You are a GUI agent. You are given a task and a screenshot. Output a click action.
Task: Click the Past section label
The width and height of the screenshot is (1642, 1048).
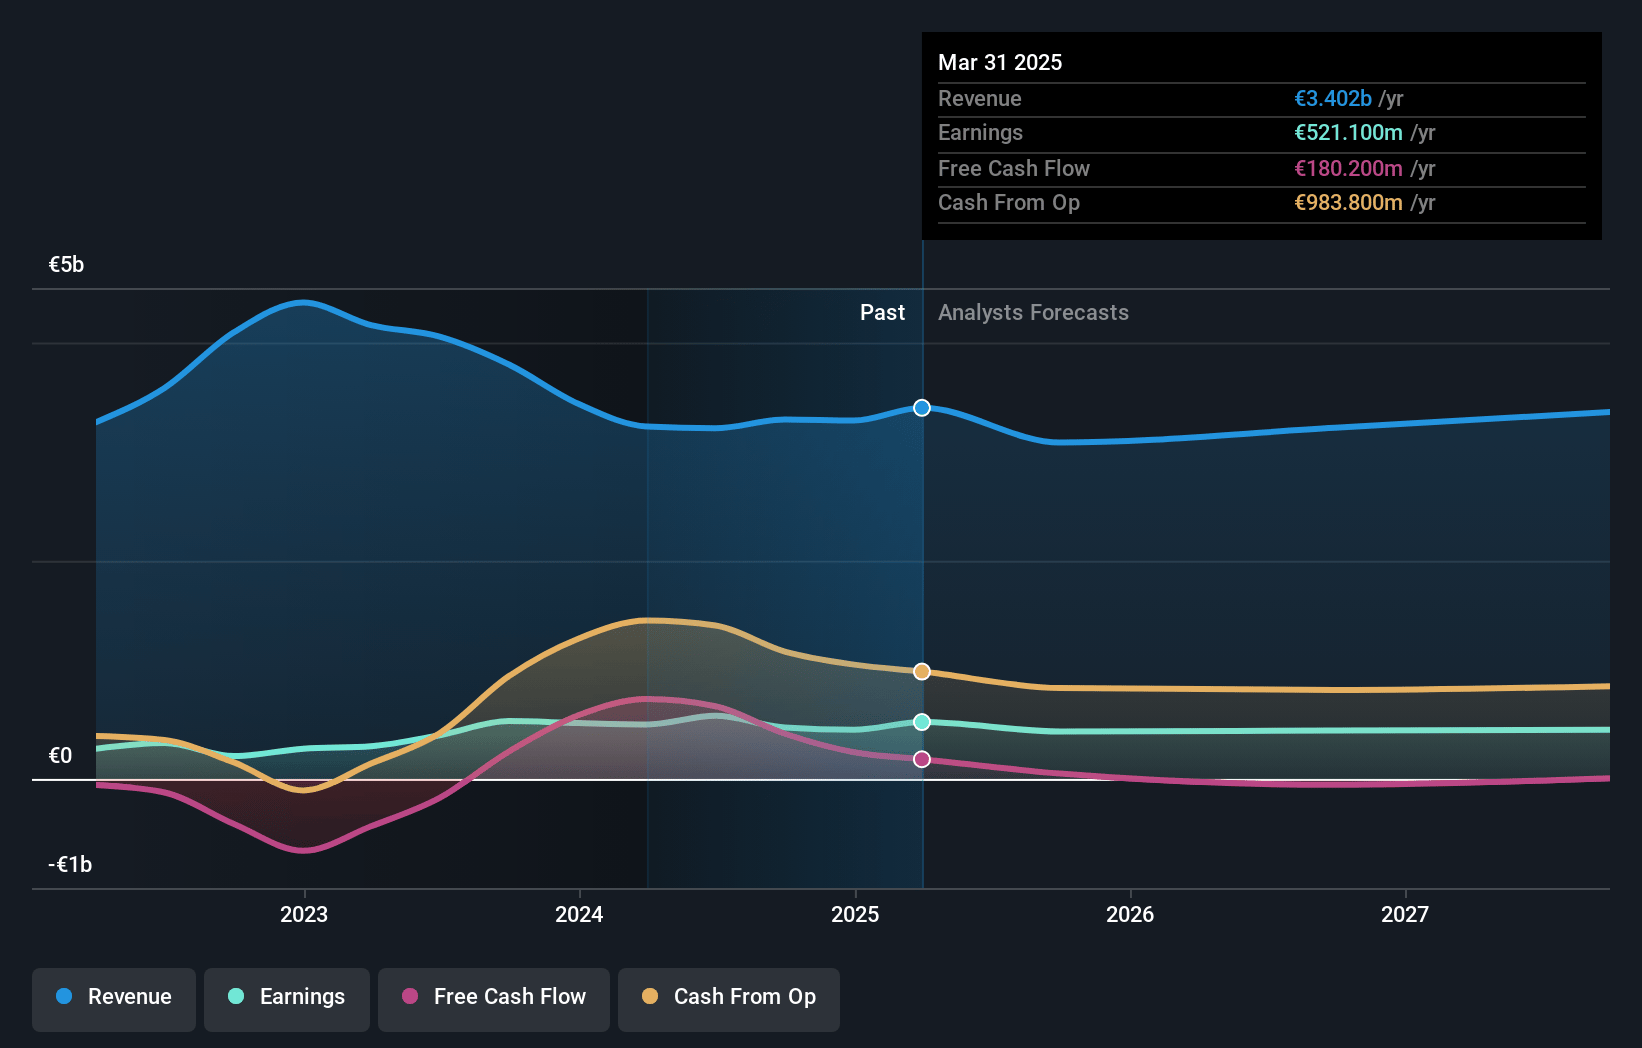click(x=882, y=313)
